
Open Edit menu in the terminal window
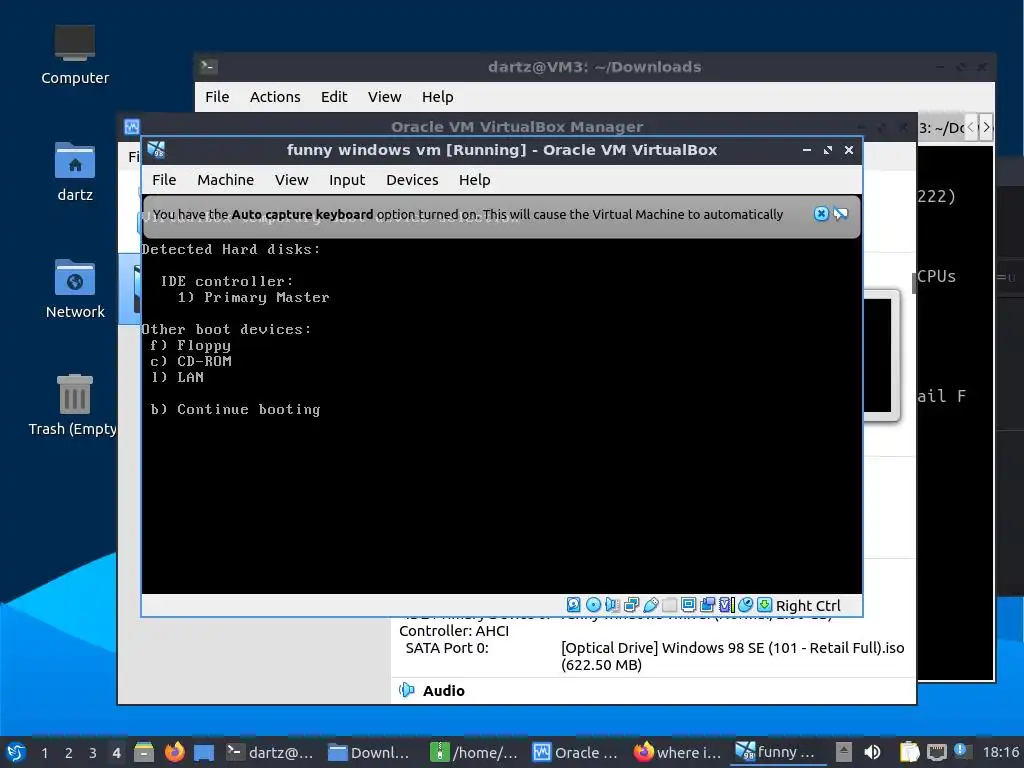(334, 97)
